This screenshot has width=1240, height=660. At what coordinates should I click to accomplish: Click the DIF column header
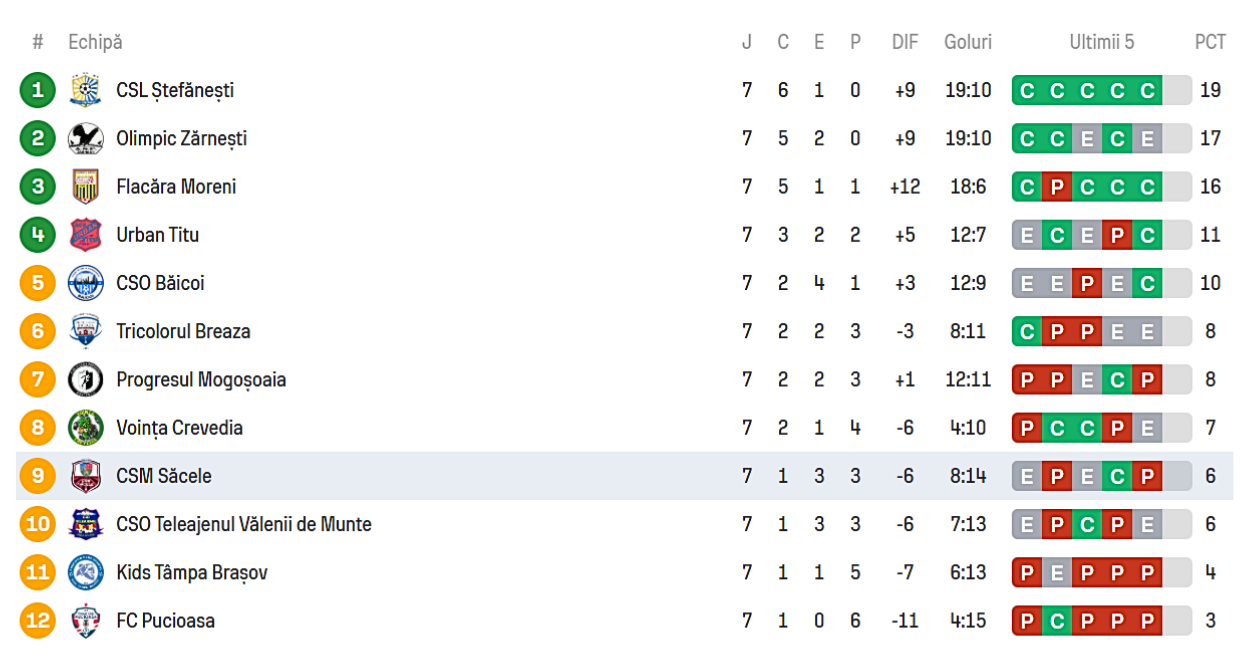(x=905, y=42)
